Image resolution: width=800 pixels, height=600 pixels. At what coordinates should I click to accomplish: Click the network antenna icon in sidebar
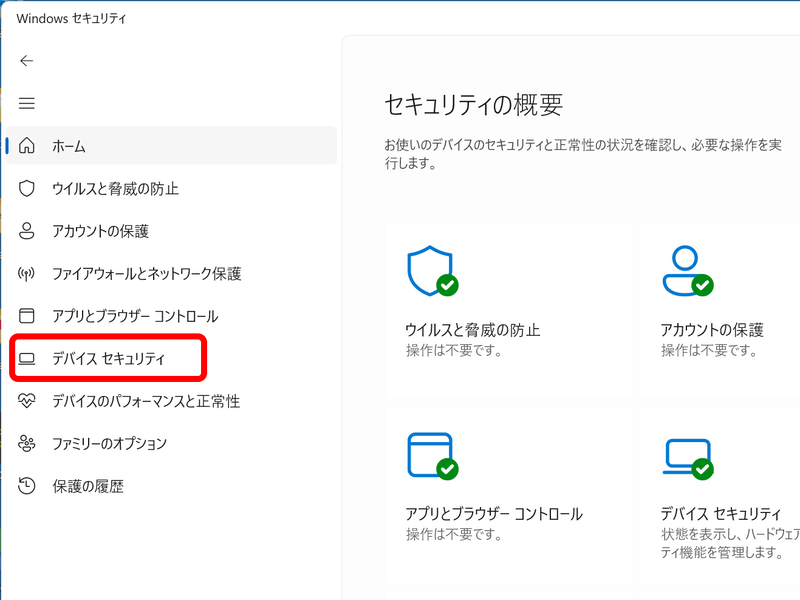(27, 273)
